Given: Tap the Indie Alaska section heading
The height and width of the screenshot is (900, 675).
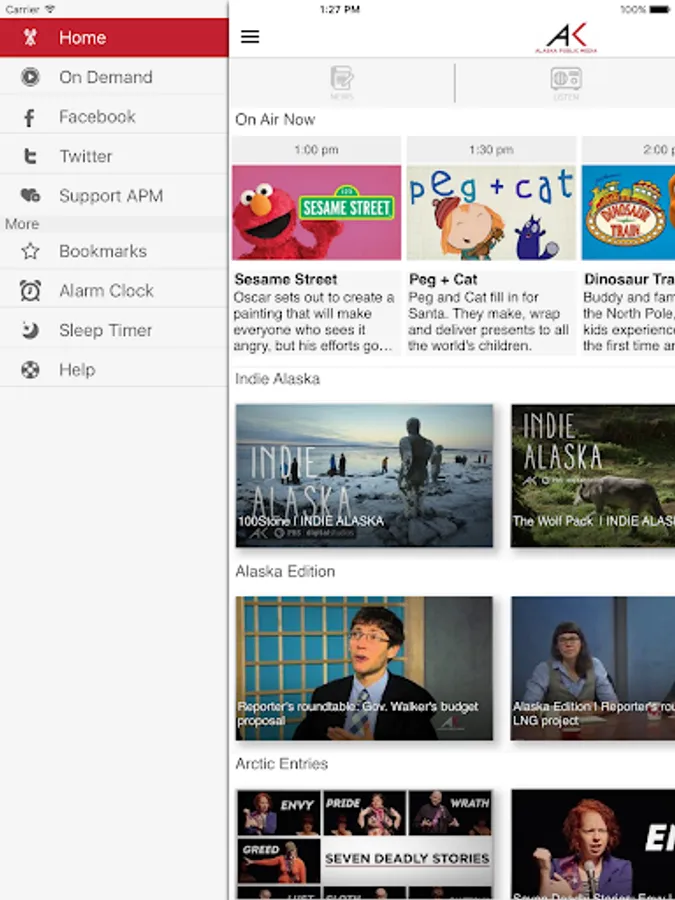Looking at the screenshot, I should pos(277,379).
